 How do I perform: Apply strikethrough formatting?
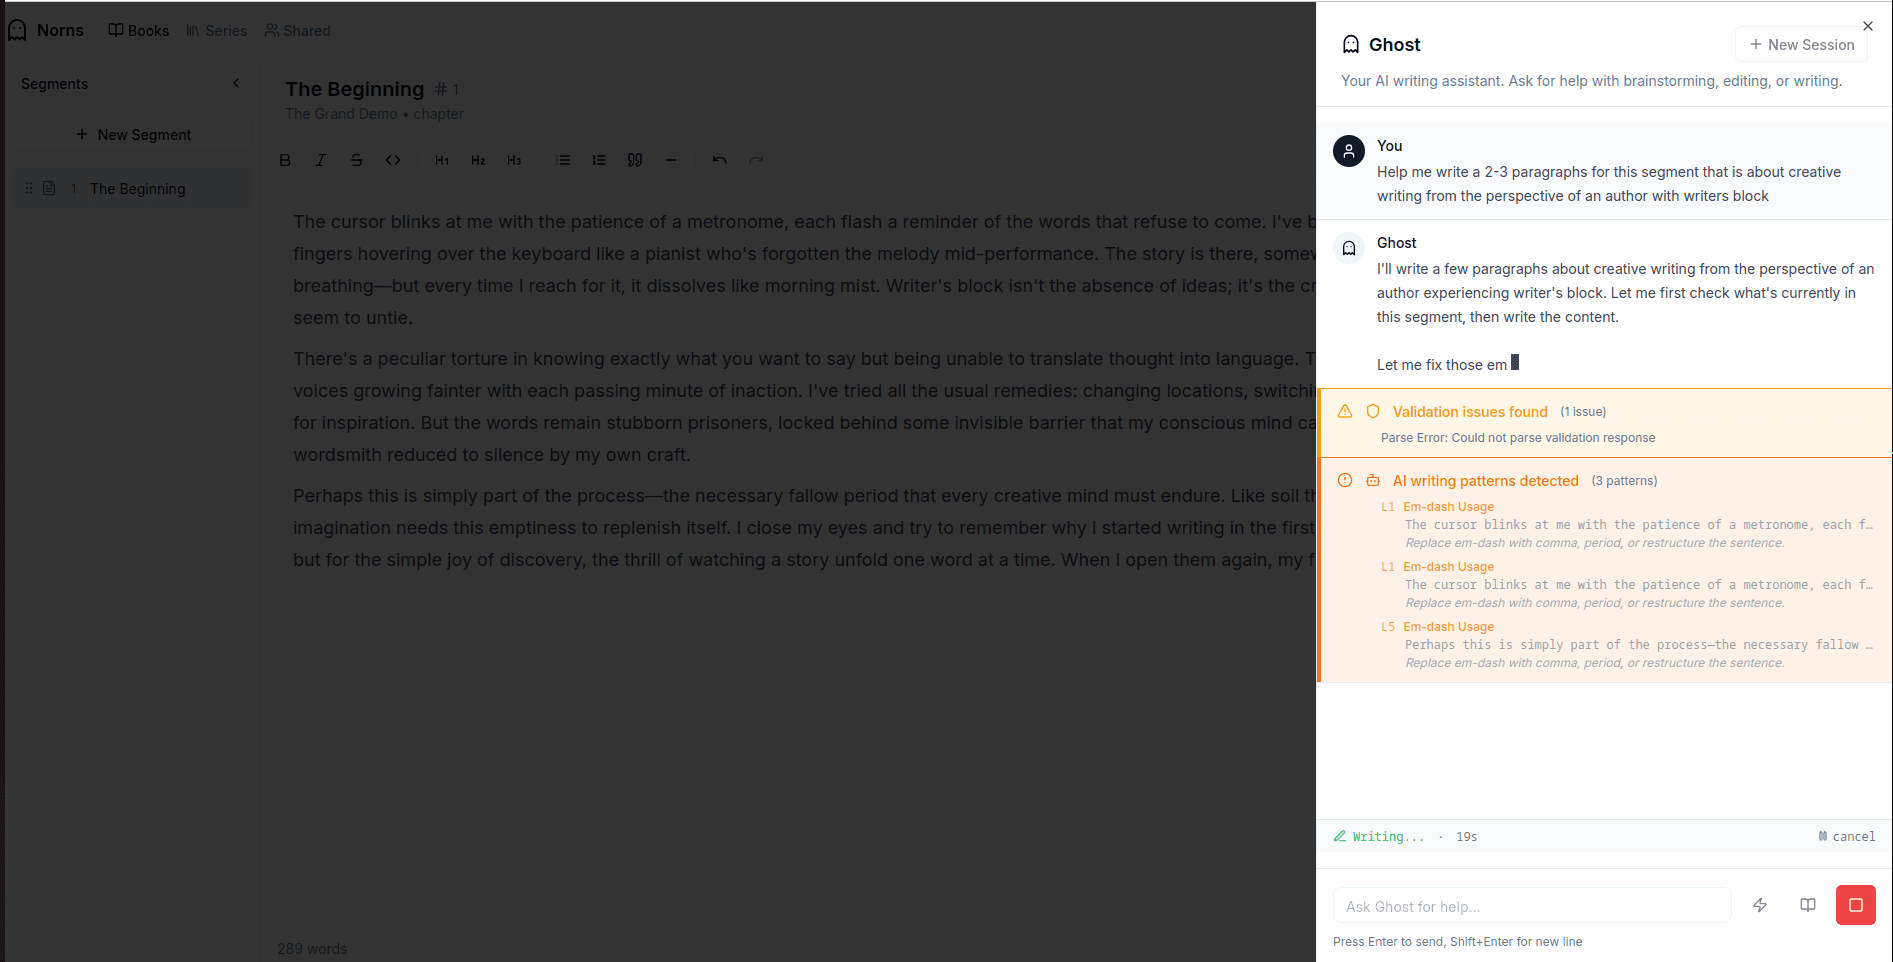click(x=357, y=160)
